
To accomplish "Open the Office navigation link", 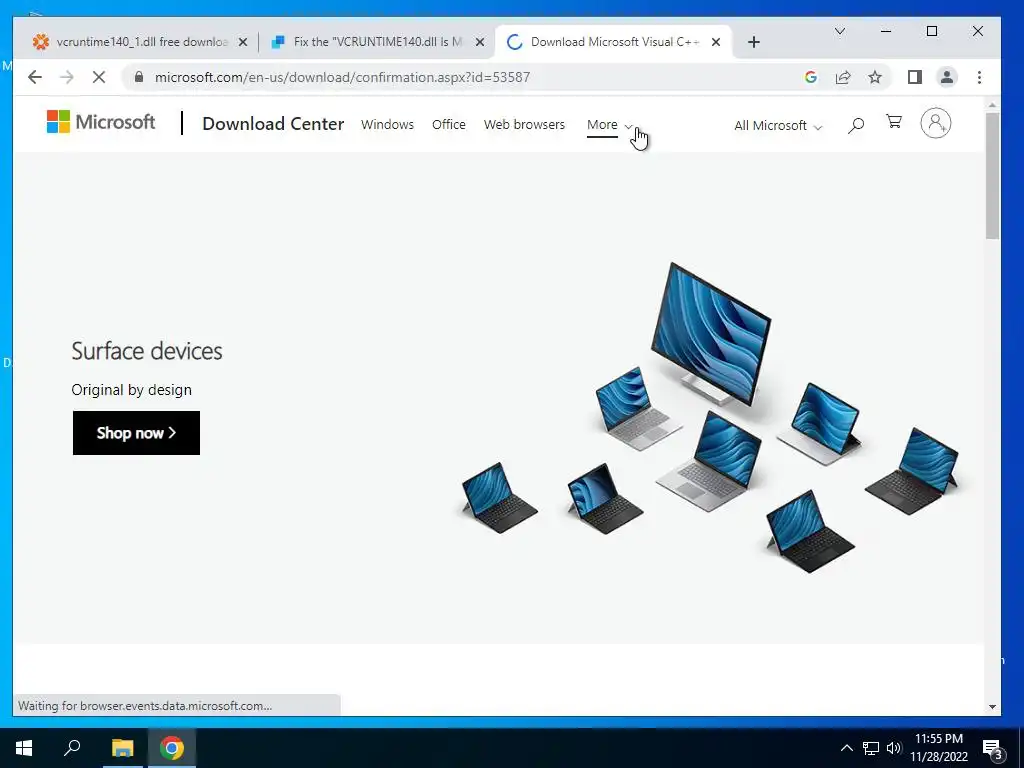I will point(449,125).
